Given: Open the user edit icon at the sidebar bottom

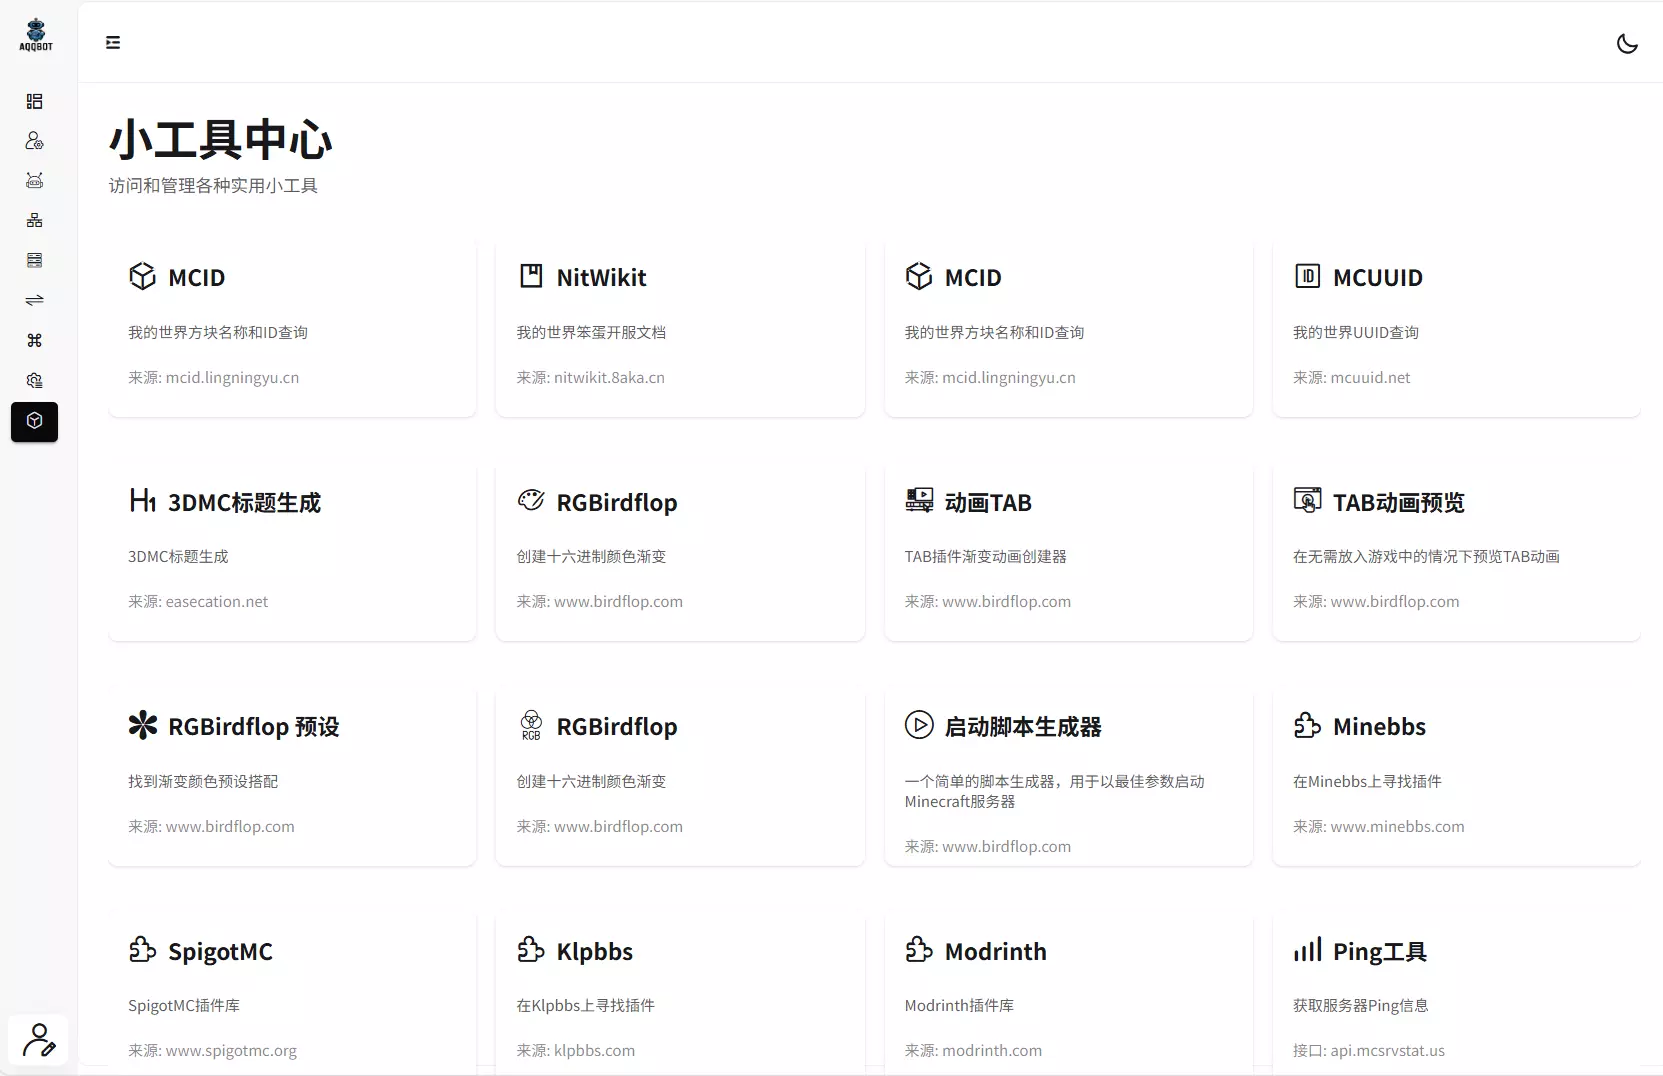Looking at the screenshot, I should pos(39,1040).
